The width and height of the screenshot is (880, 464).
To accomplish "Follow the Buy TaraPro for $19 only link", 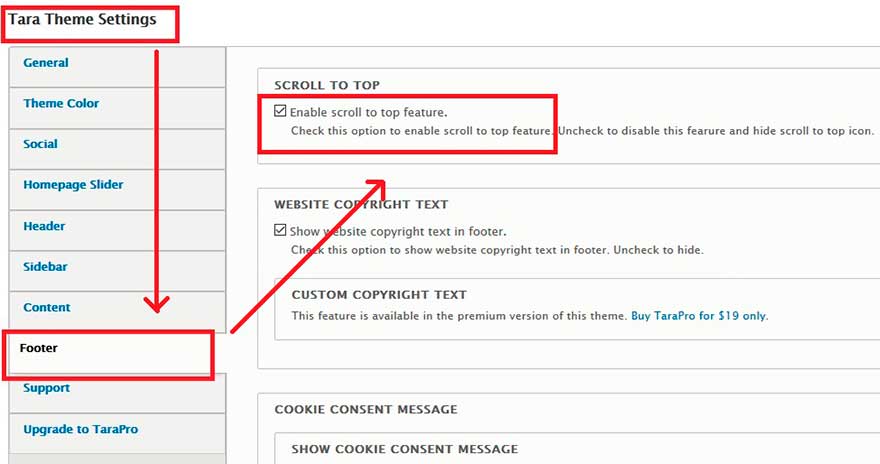I will 698,316.
